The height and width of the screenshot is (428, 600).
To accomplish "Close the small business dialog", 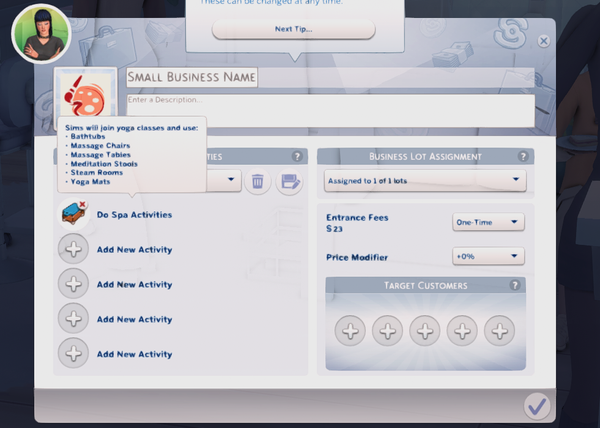I will (543, 41).
